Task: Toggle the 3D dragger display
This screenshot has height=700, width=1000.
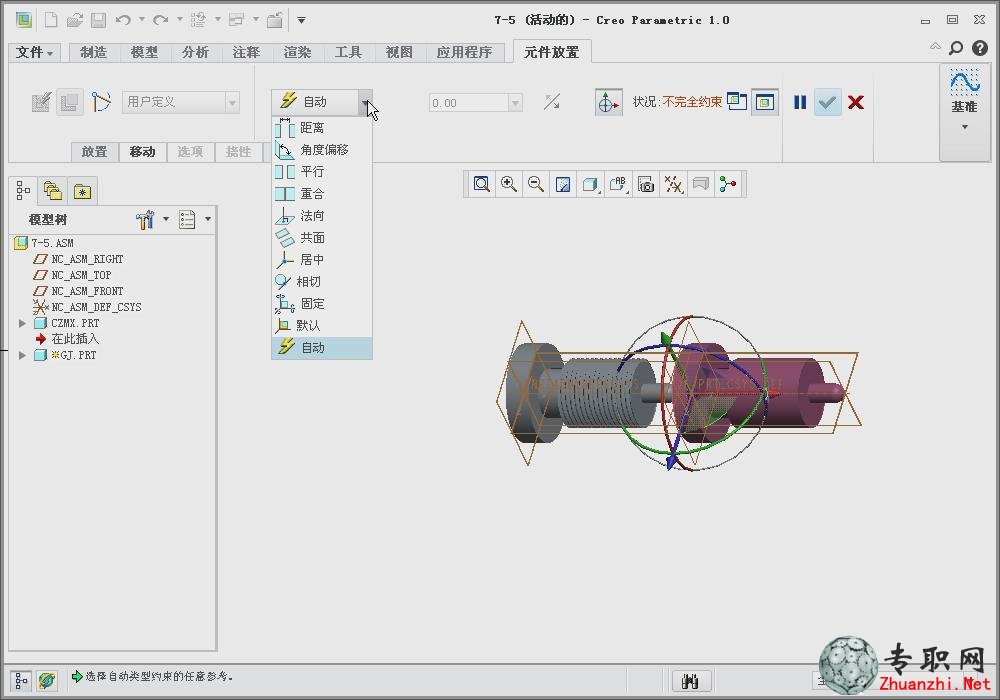Action: (608, 102)
